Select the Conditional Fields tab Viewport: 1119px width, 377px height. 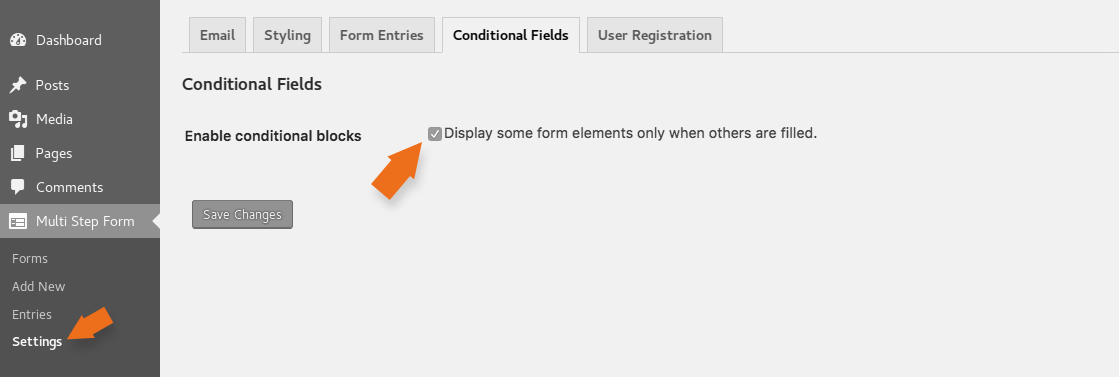[x=510, y=35]
